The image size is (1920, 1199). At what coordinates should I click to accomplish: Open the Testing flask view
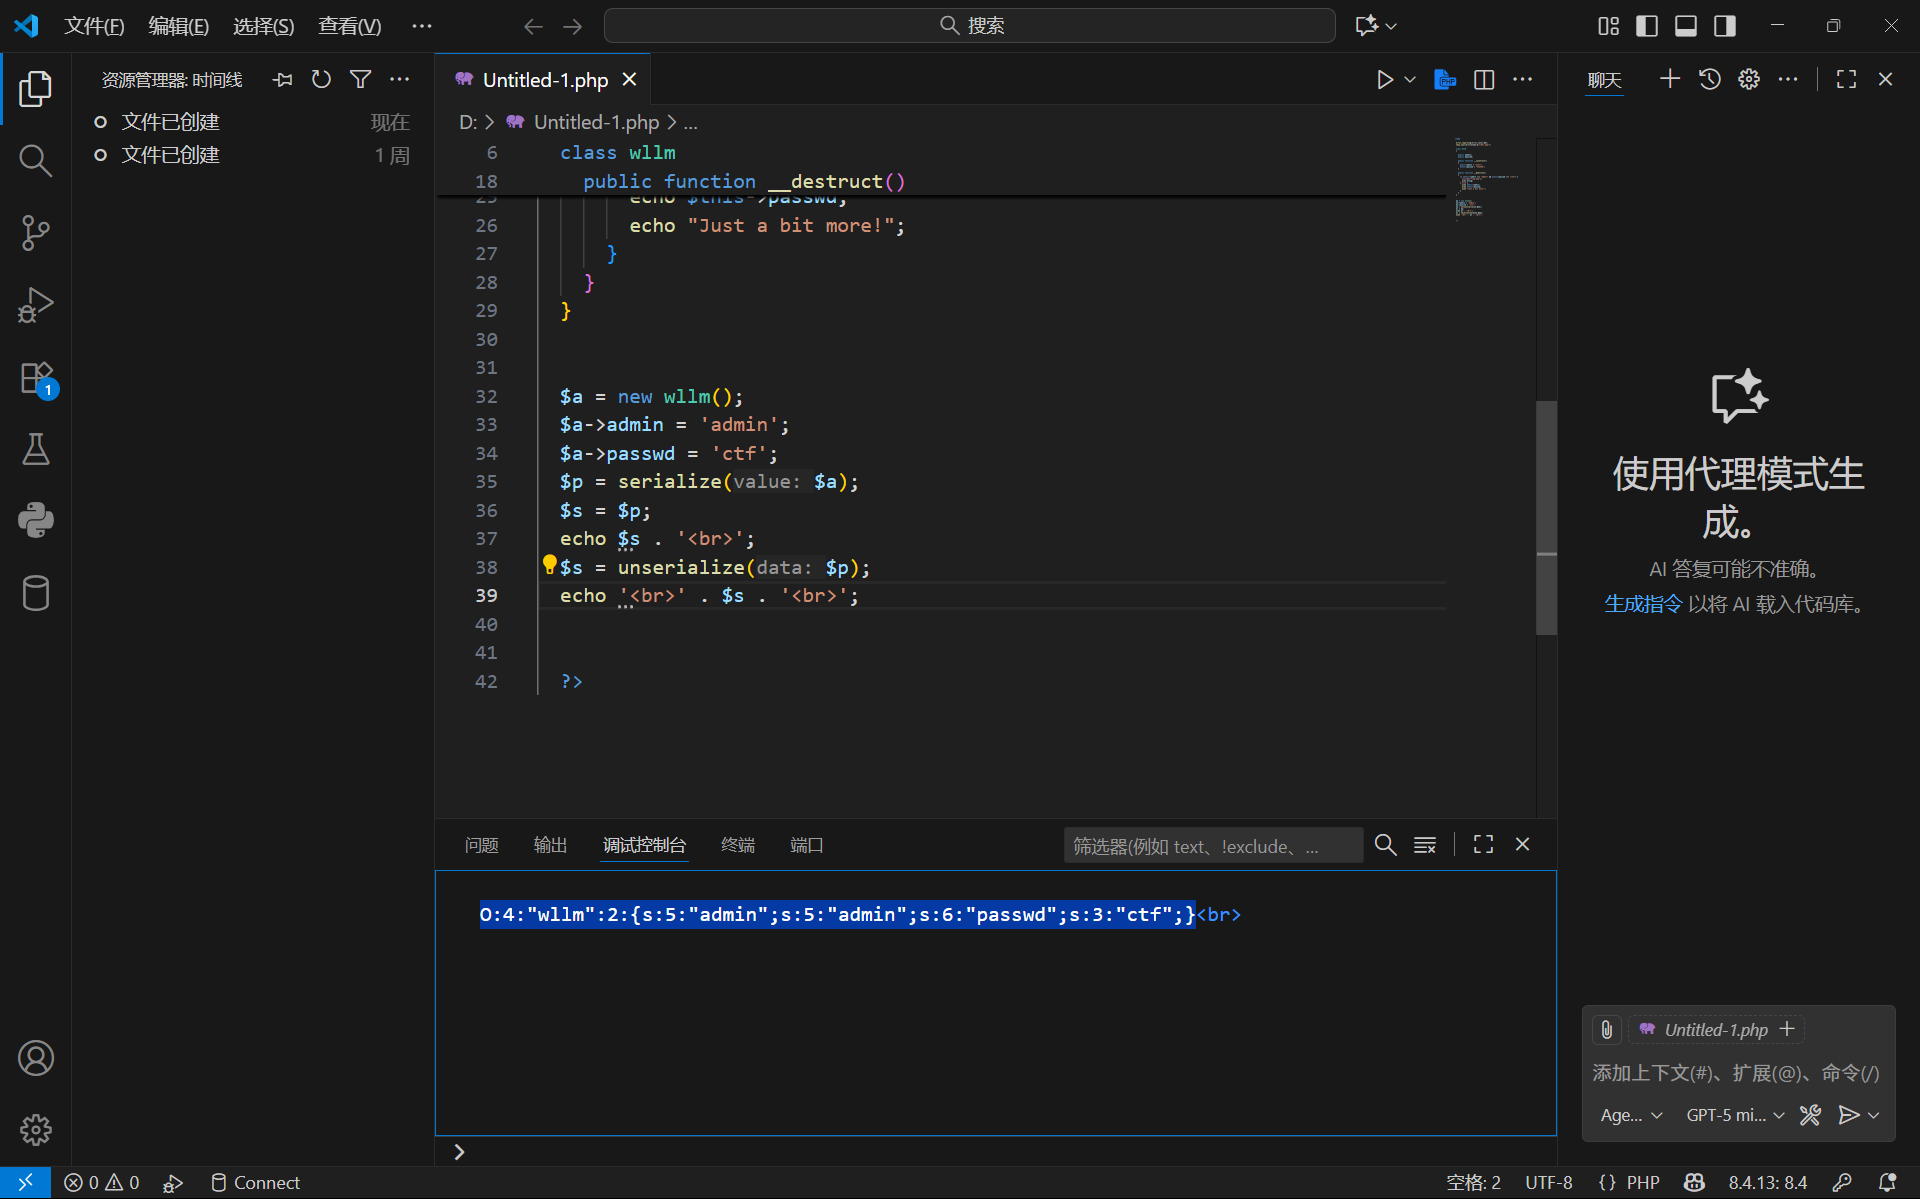pos(36,450)
